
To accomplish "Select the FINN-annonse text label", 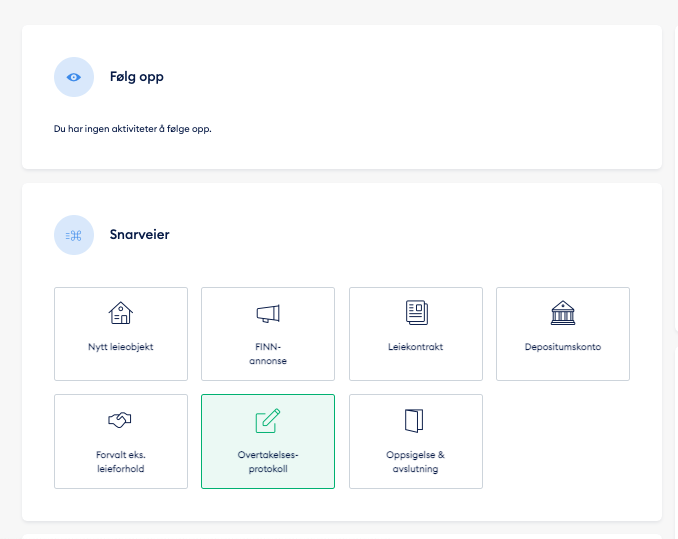I will click(268, 354).
